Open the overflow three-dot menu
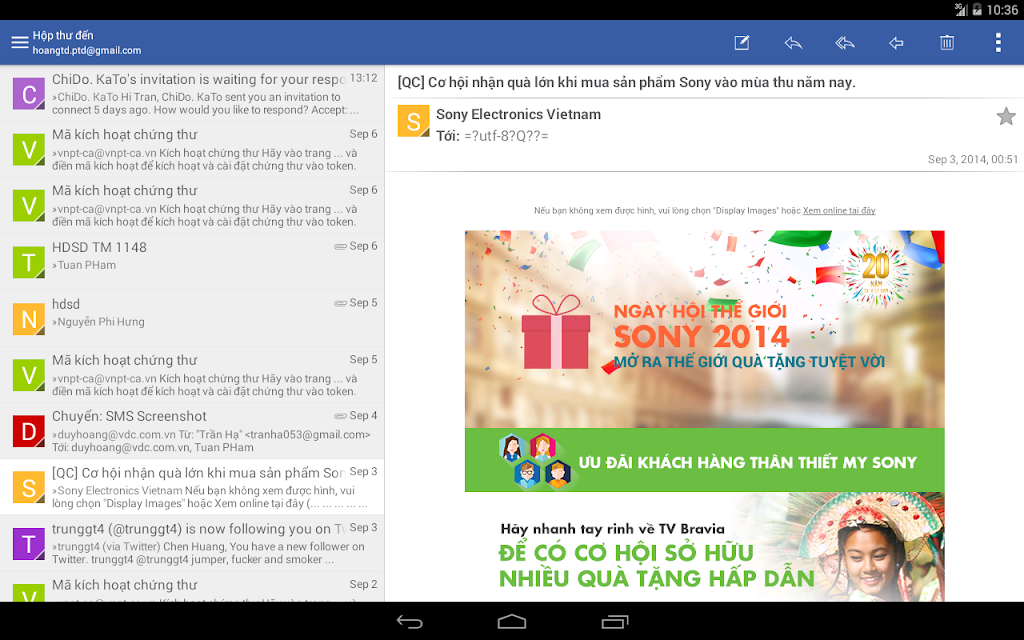Viewport: 1024px width, 640px height. click(998, 43)
